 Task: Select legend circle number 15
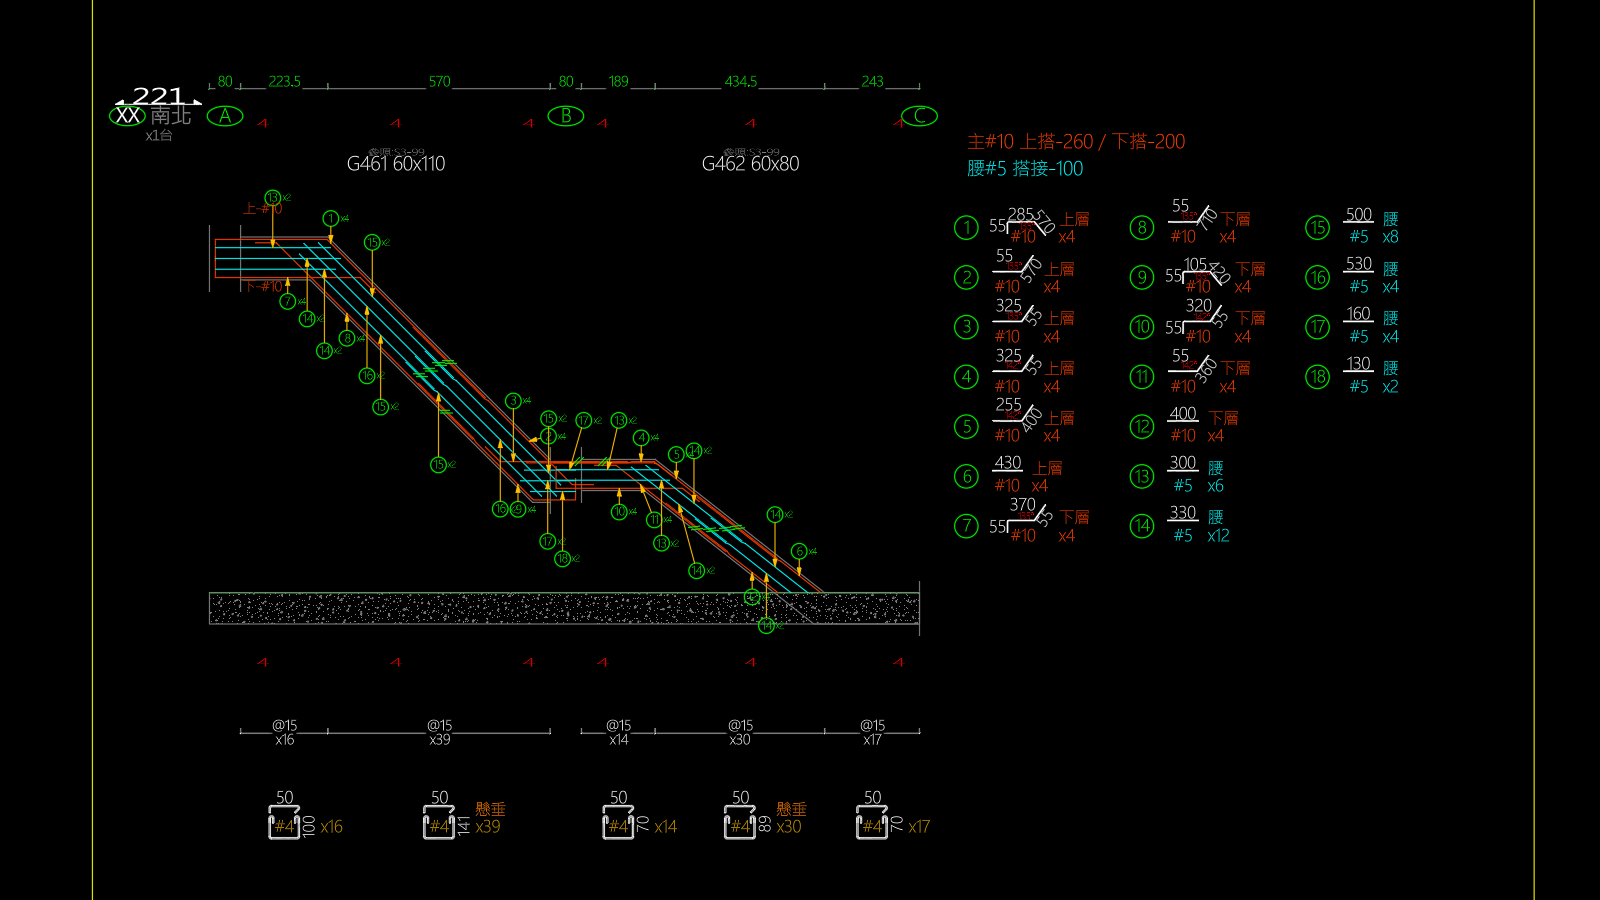[1318, 228]
